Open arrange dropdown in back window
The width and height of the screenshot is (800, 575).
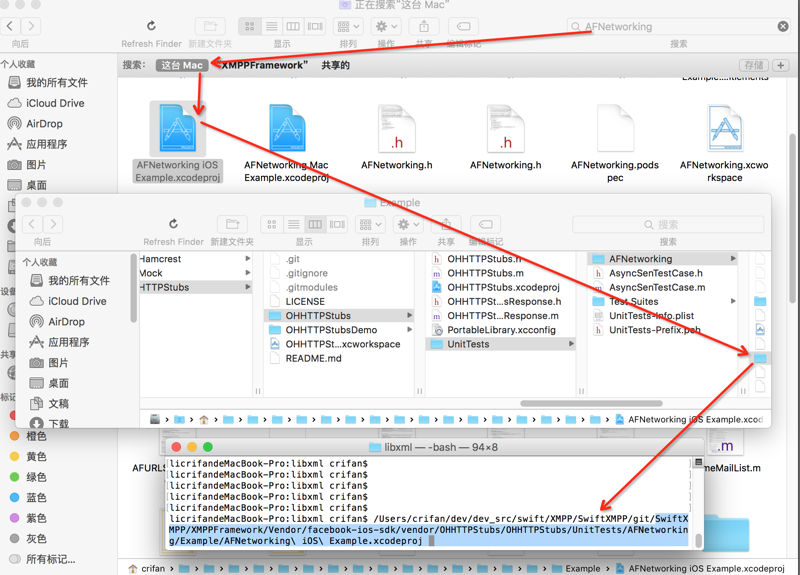[x=348, y=26]
